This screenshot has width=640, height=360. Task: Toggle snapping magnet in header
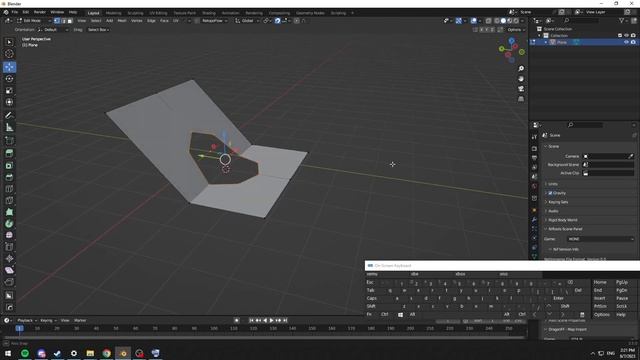click(278, 21)
